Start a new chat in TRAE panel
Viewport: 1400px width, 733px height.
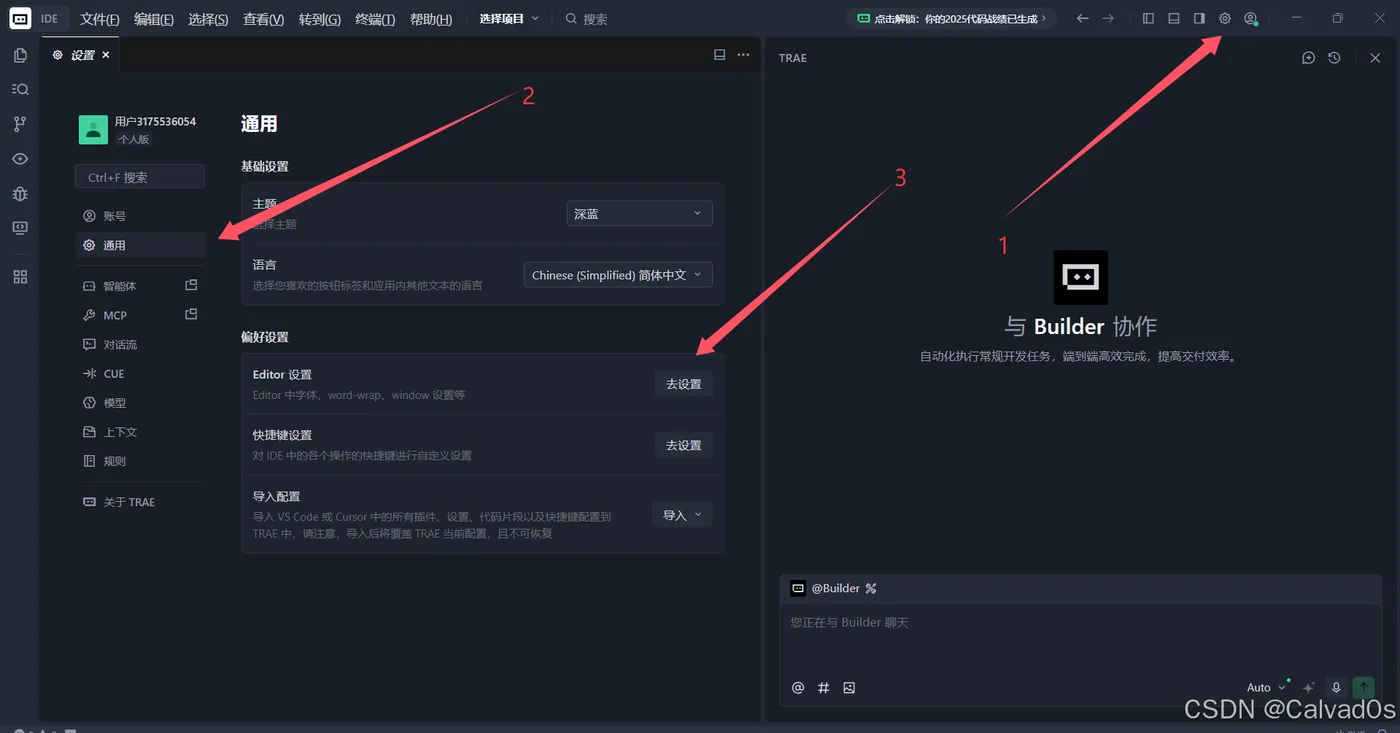tap(1308, 58)
